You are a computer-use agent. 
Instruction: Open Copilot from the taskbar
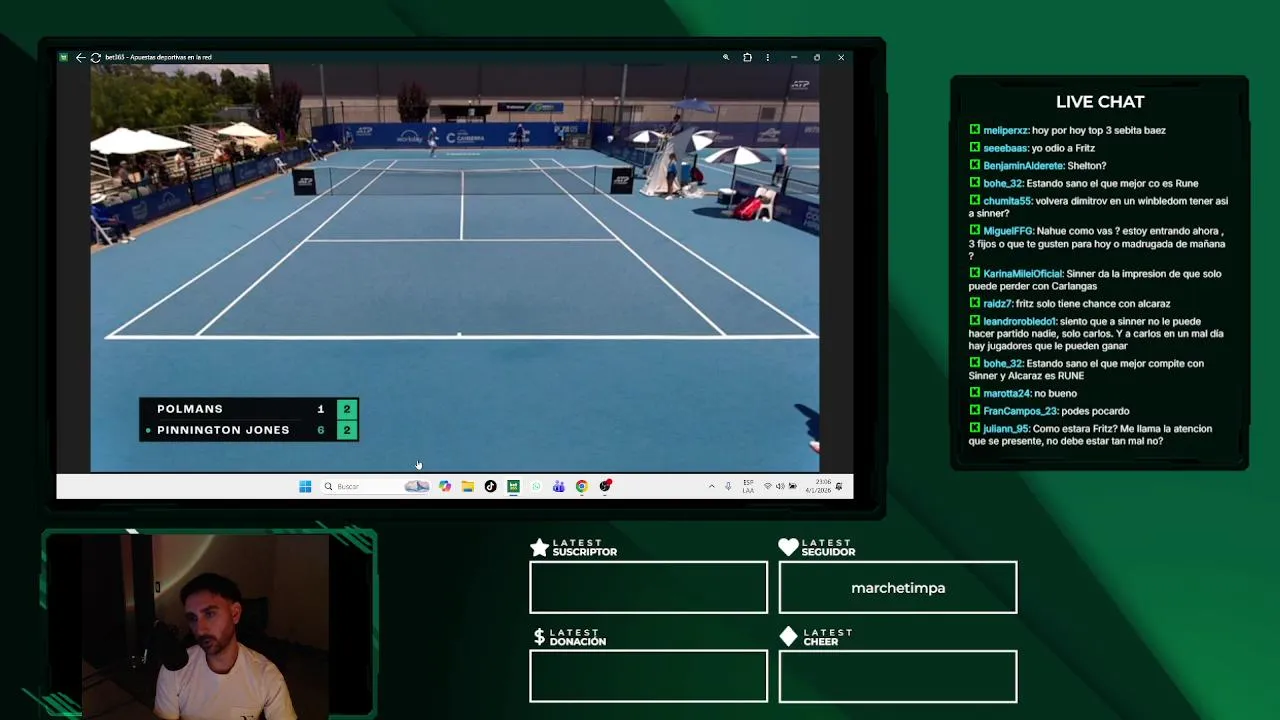pos(445,486)
